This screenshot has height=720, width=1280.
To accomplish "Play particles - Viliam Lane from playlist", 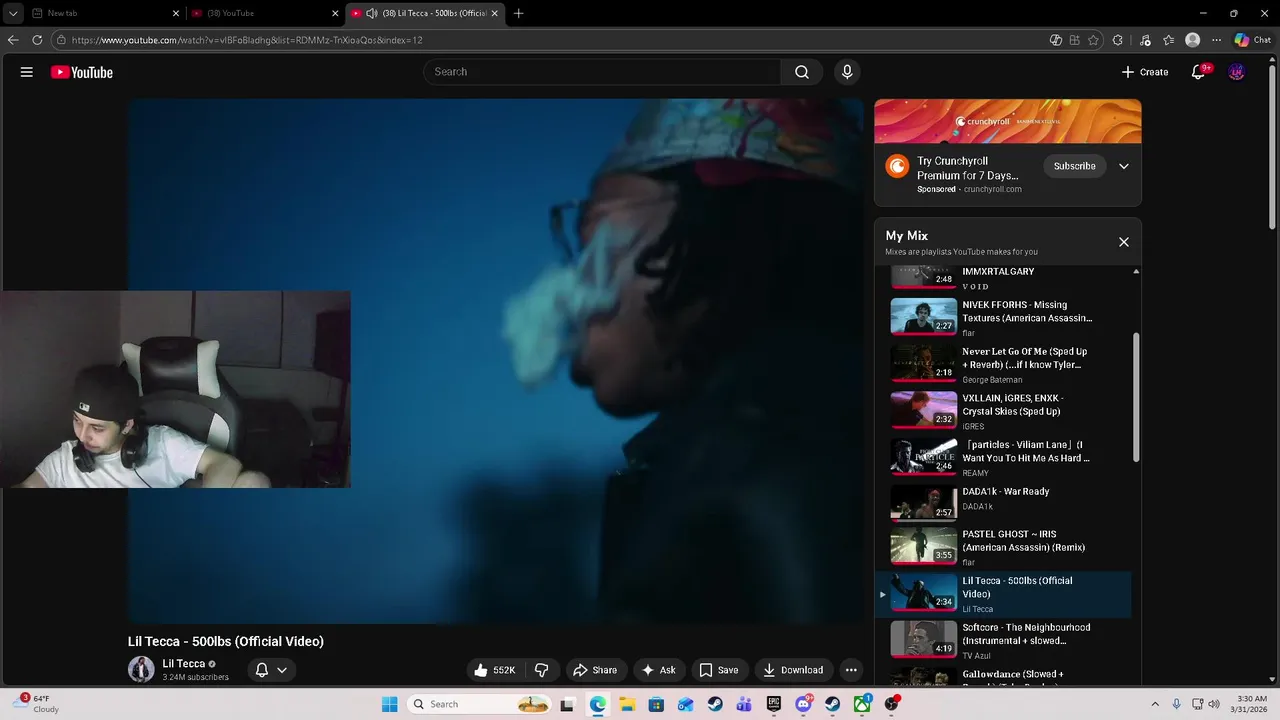I will coord(1003,458).
